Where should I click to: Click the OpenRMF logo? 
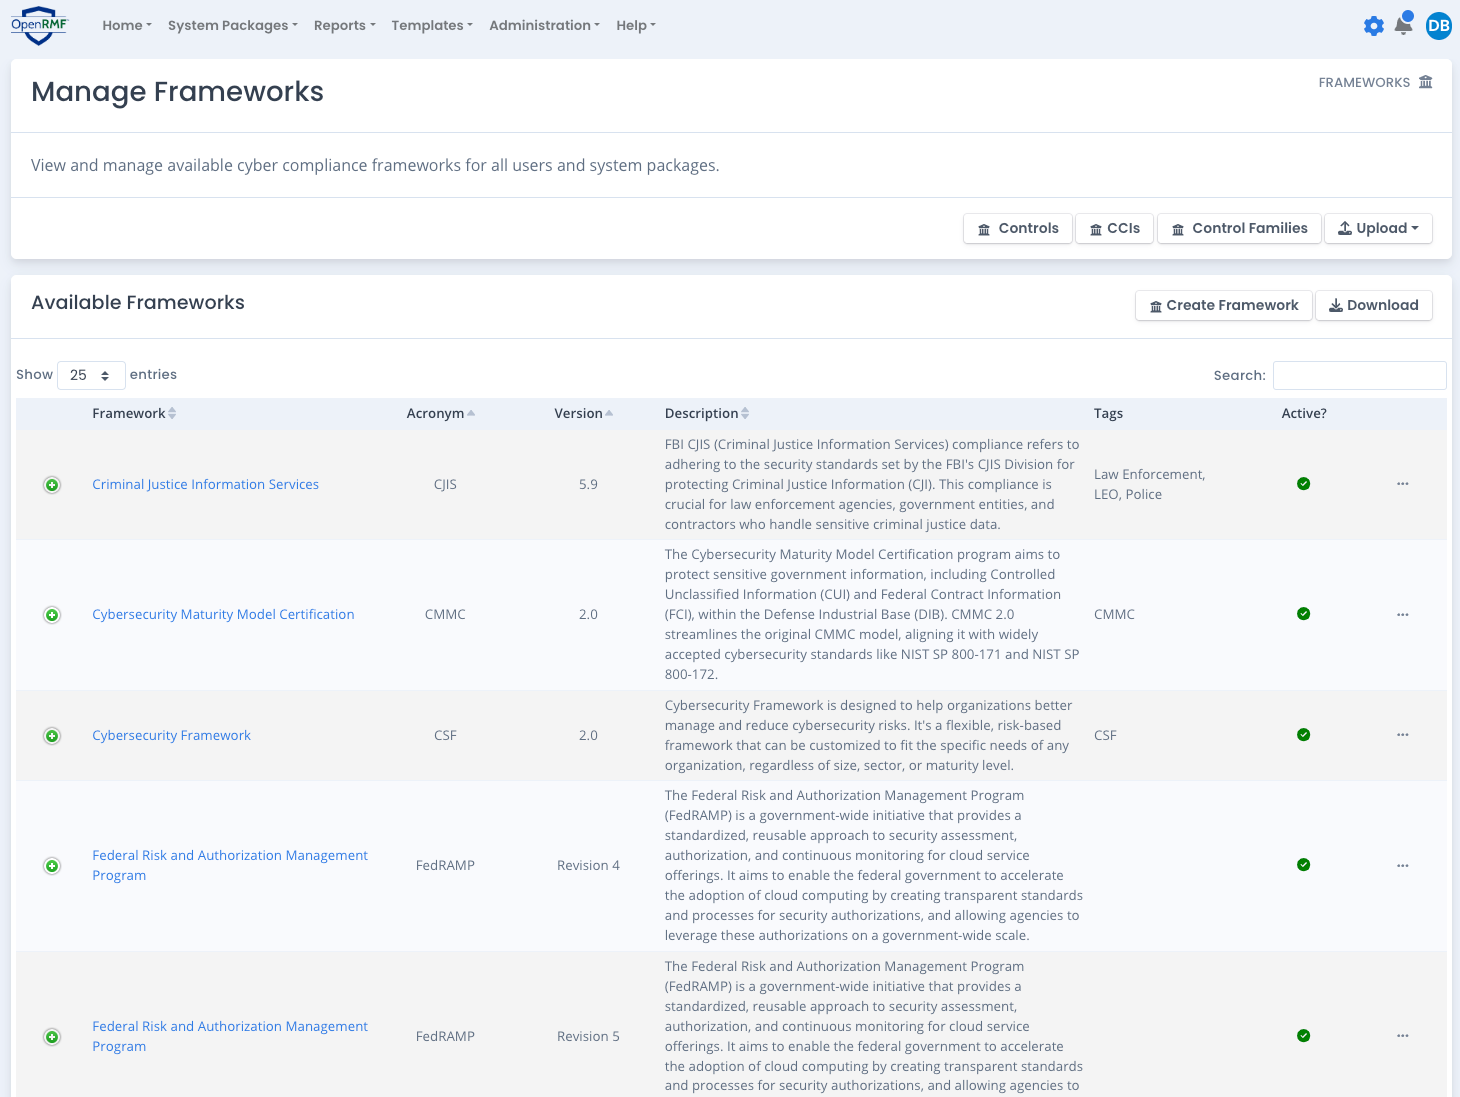tap(39, 26)
